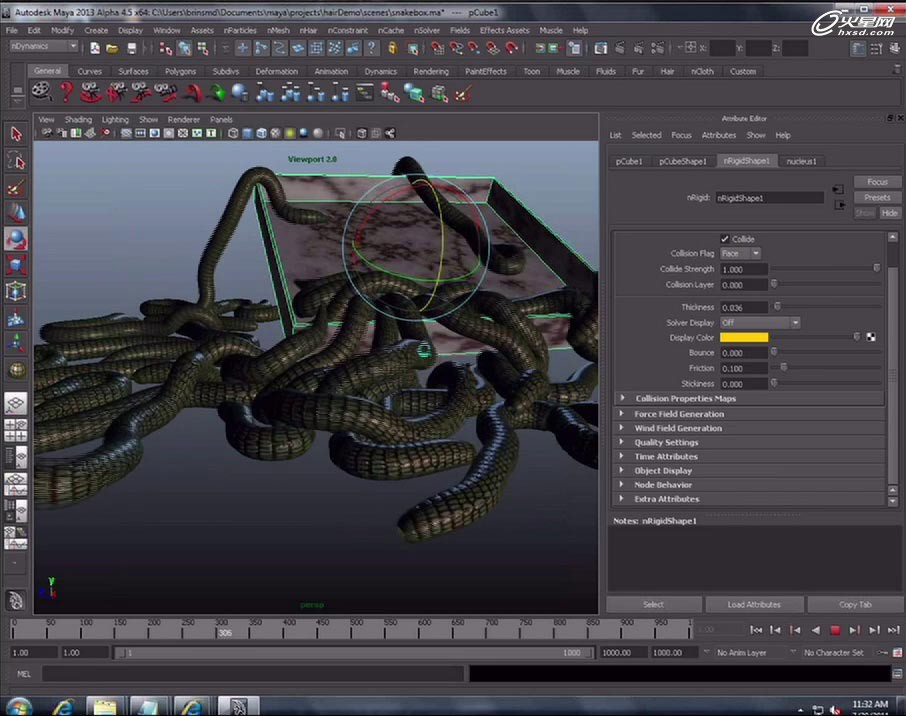
Task: Open the Renderer panel menu
Action: [x=183, y=119]
